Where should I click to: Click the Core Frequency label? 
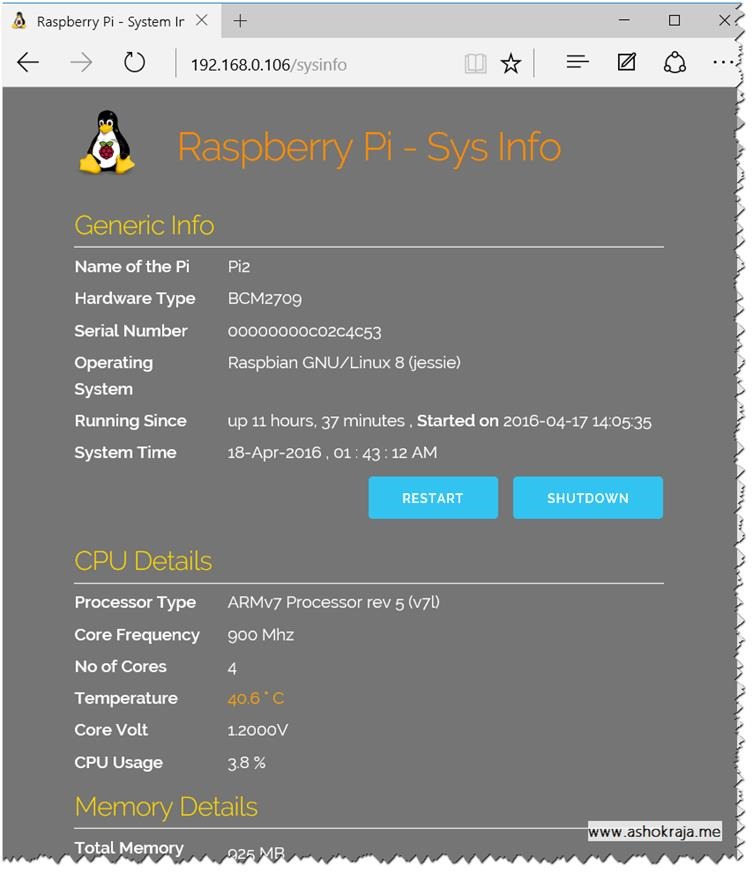point(137,635)
